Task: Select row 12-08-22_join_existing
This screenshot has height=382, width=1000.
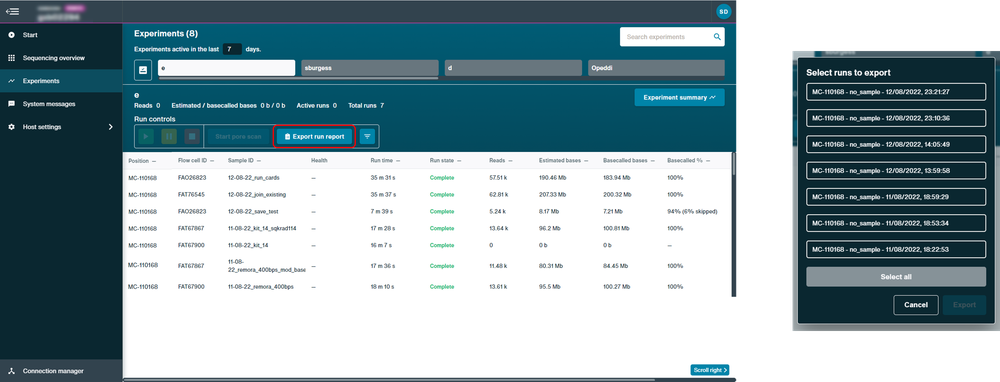Action: [427, 195]
